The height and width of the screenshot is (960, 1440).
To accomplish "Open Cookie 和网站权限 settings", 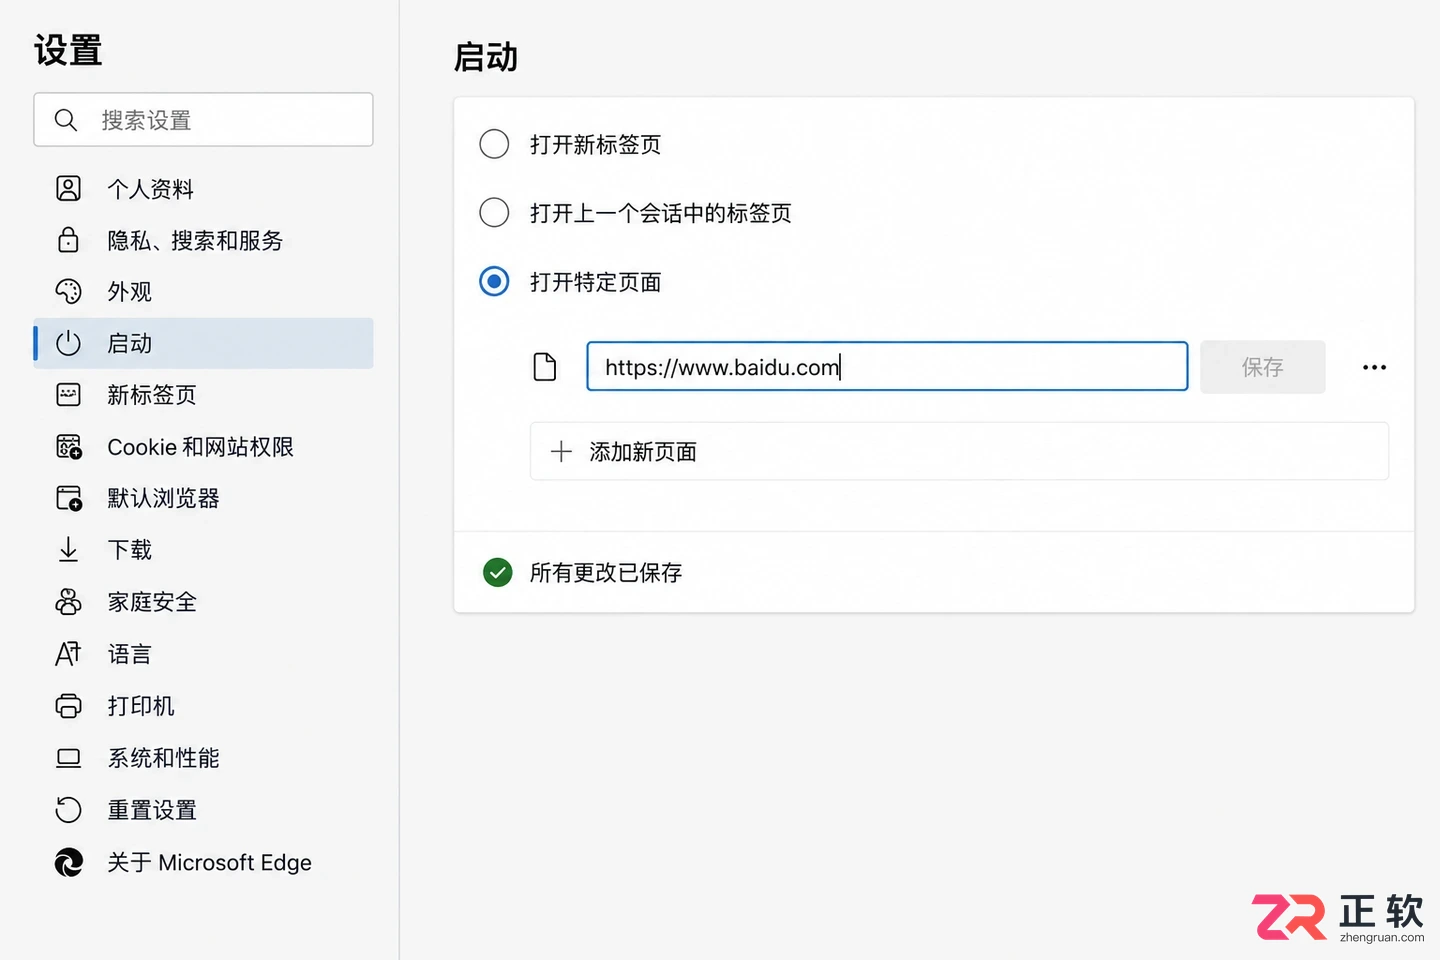I will [203, 447].
